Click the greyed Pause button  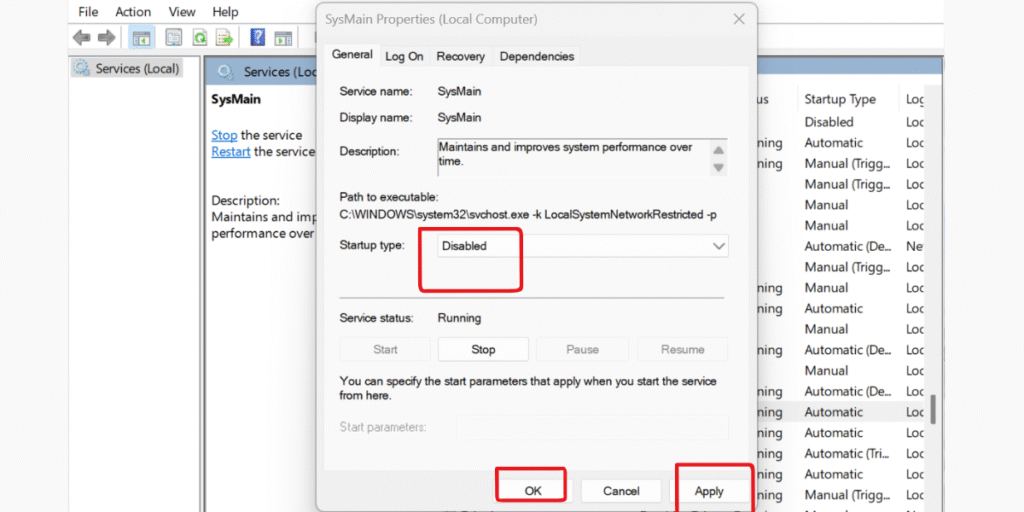tap(583, 349)
